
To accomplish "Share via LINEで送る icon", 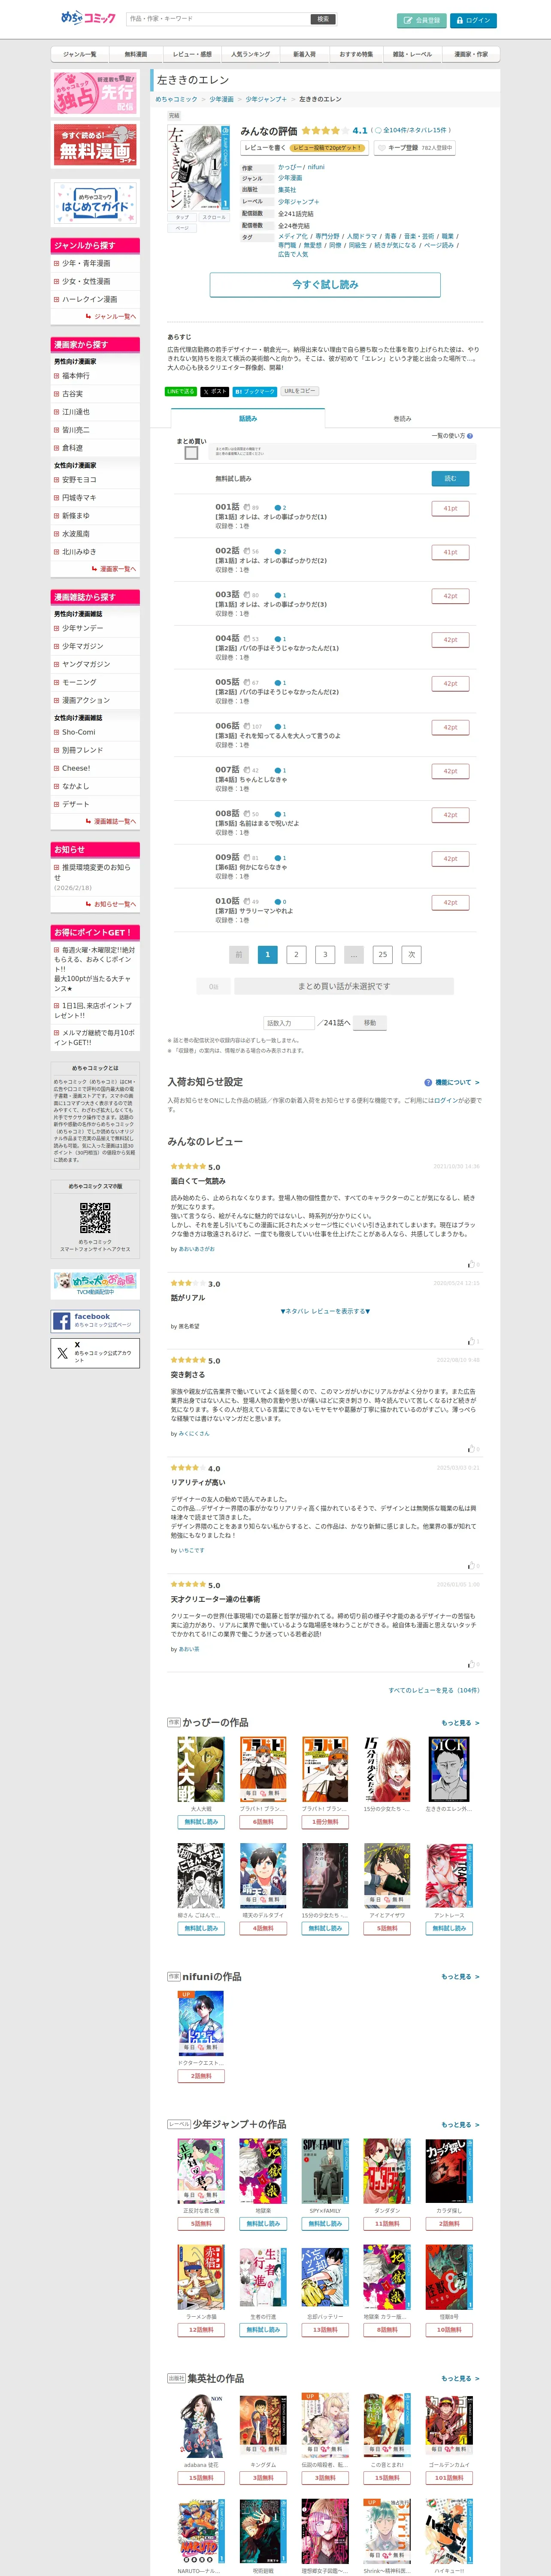I will (181, 391).
